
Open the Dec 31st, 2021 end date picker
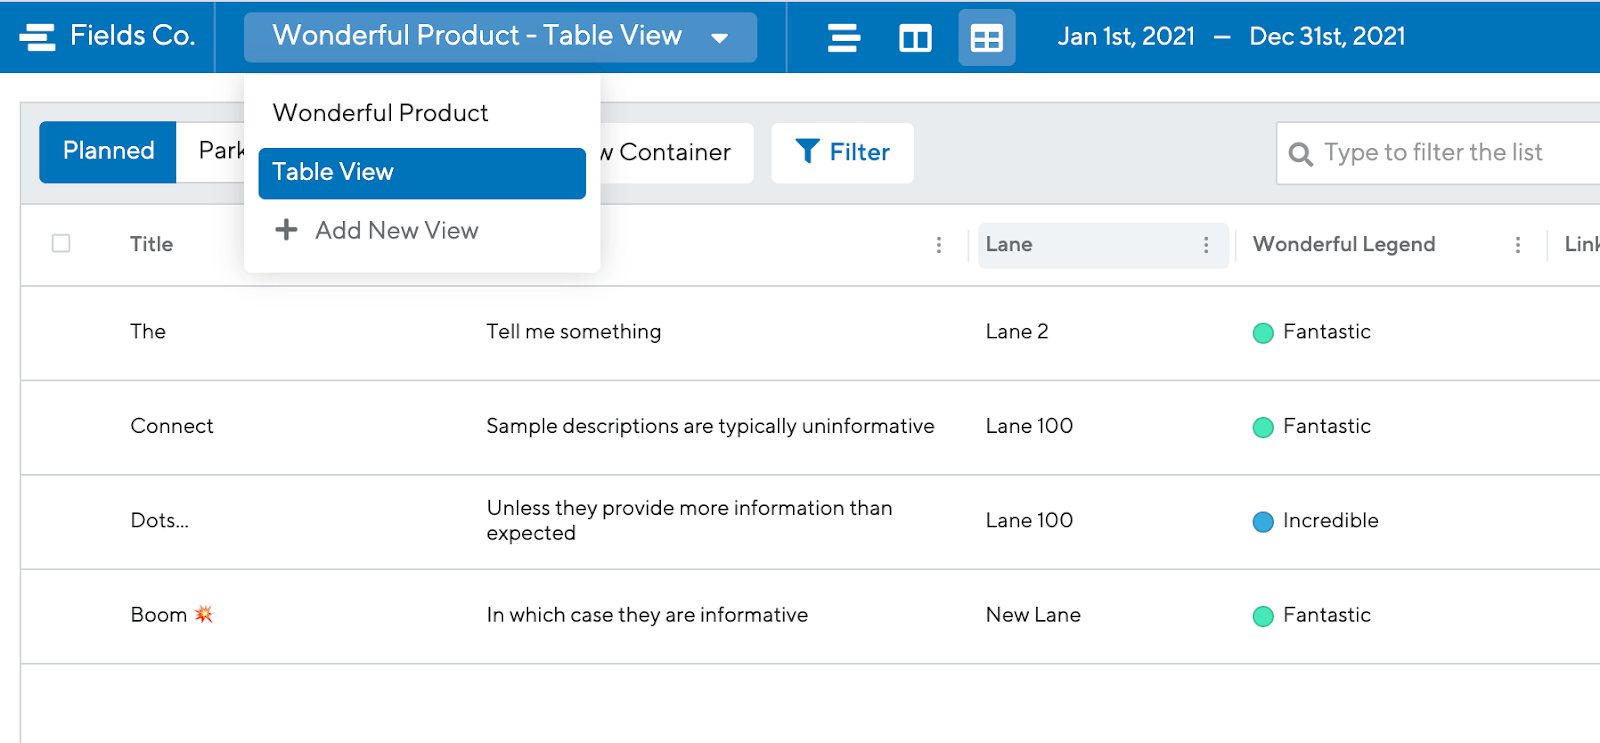click(x=1327, y=37)
